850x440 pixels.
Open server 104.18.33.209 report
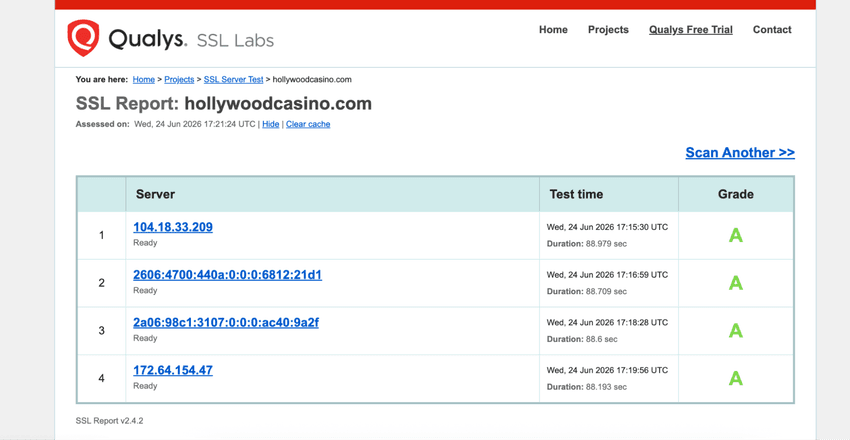coord(173,227)
